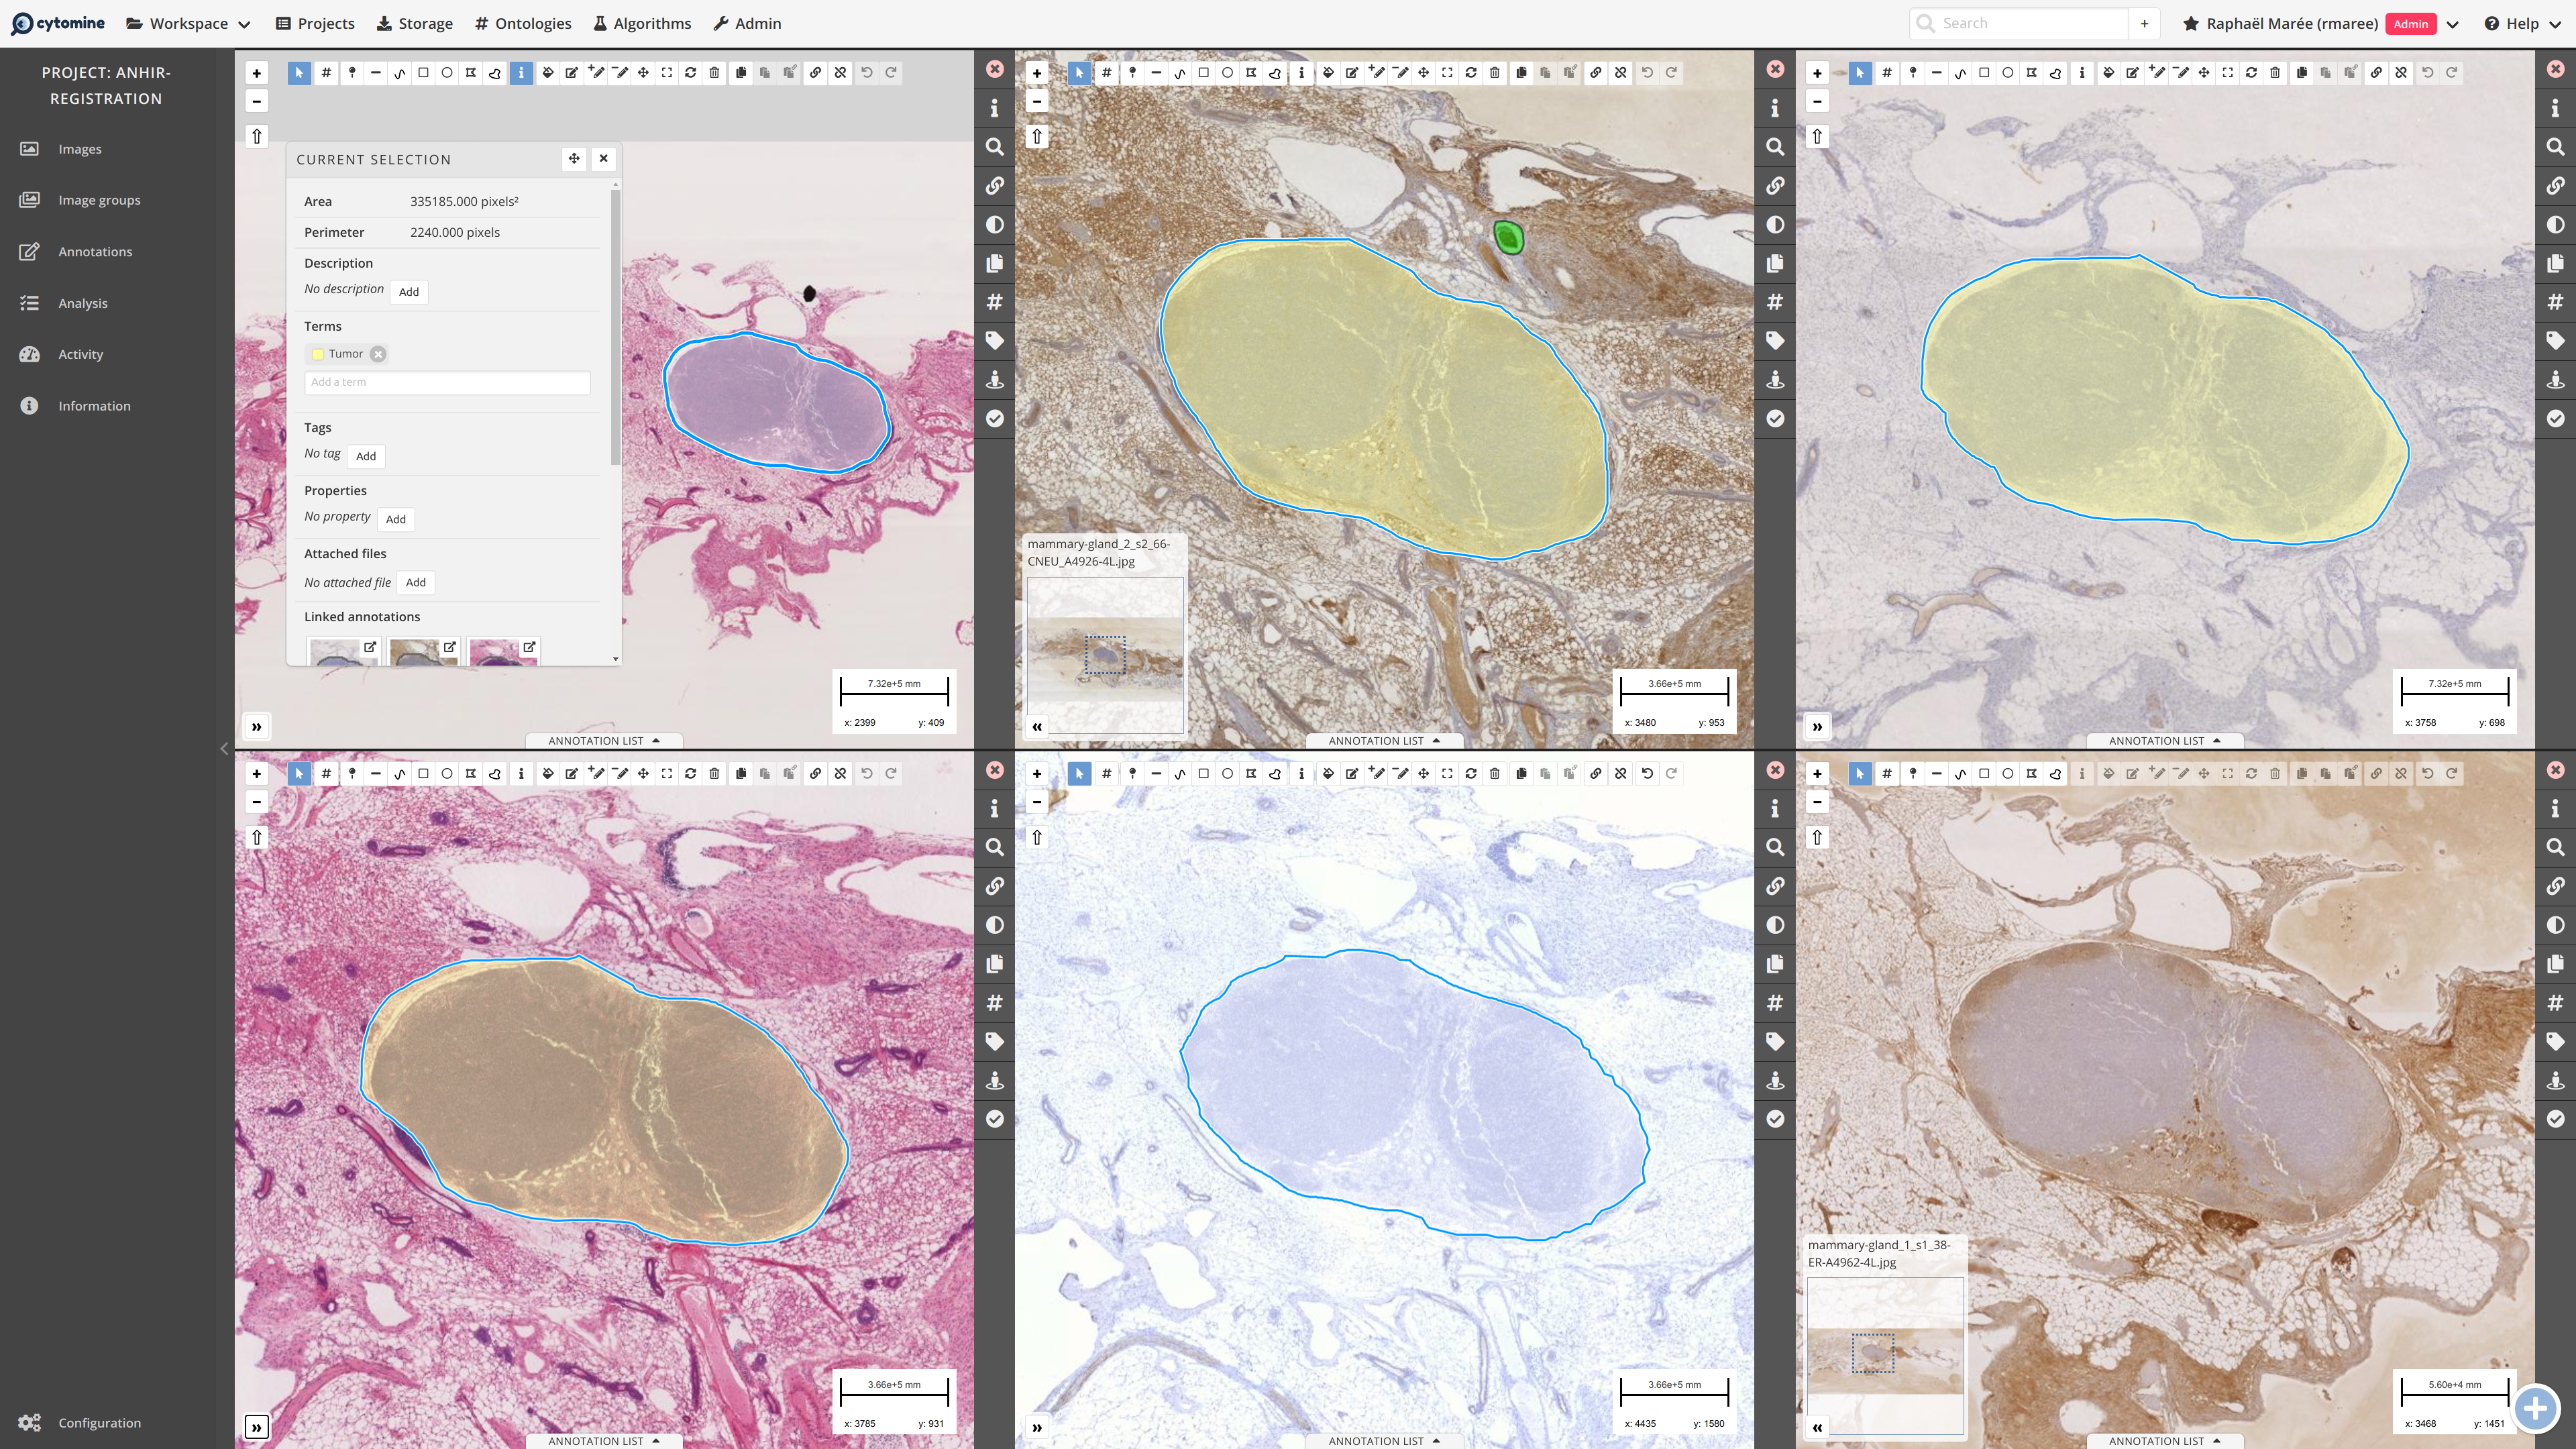The height and width of the screenshot is (1449, 2576).
Task: Open magnifier panel in top-right viewer sidebar
Action: tap(2555, 147)
